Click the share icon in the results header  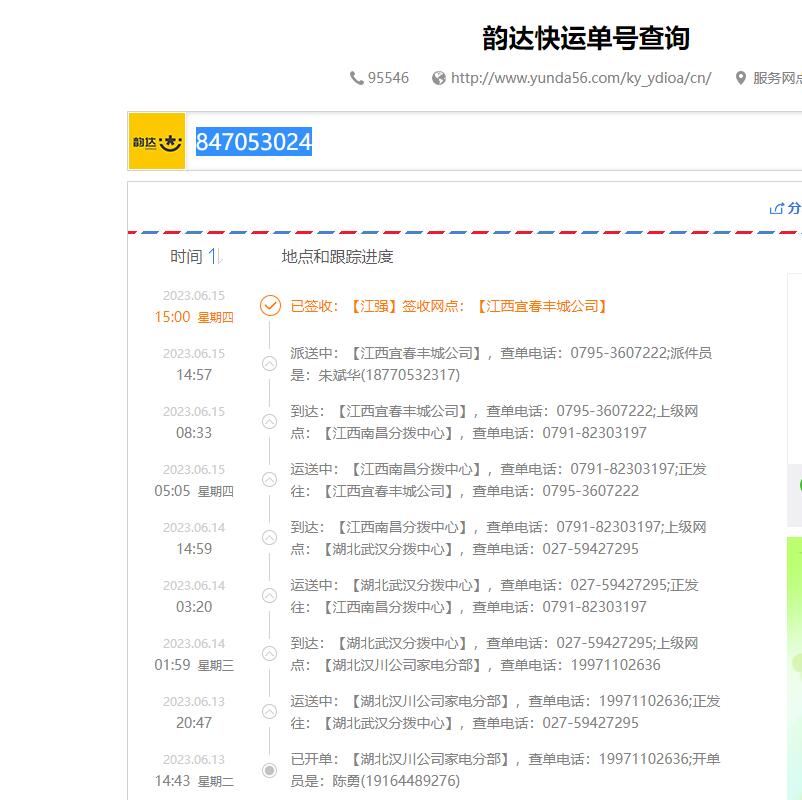click(x=776, y=208)
